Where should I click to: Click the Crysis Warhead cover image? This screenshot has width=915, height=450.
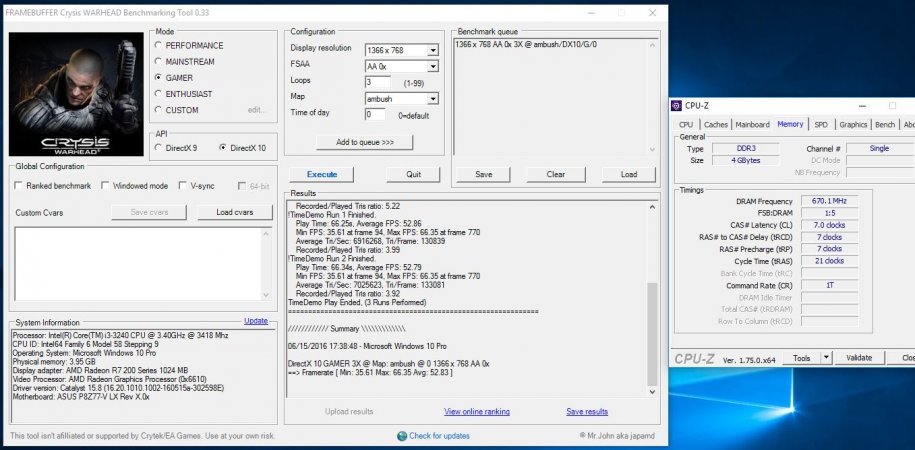(x=76, y=94)
